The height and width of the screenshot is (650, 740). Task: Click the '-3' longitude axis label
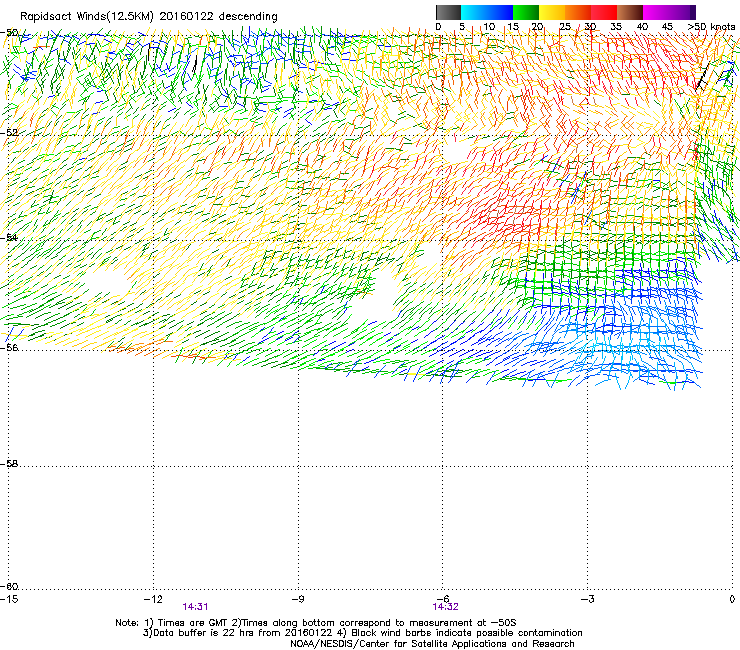tap(588, 599)
